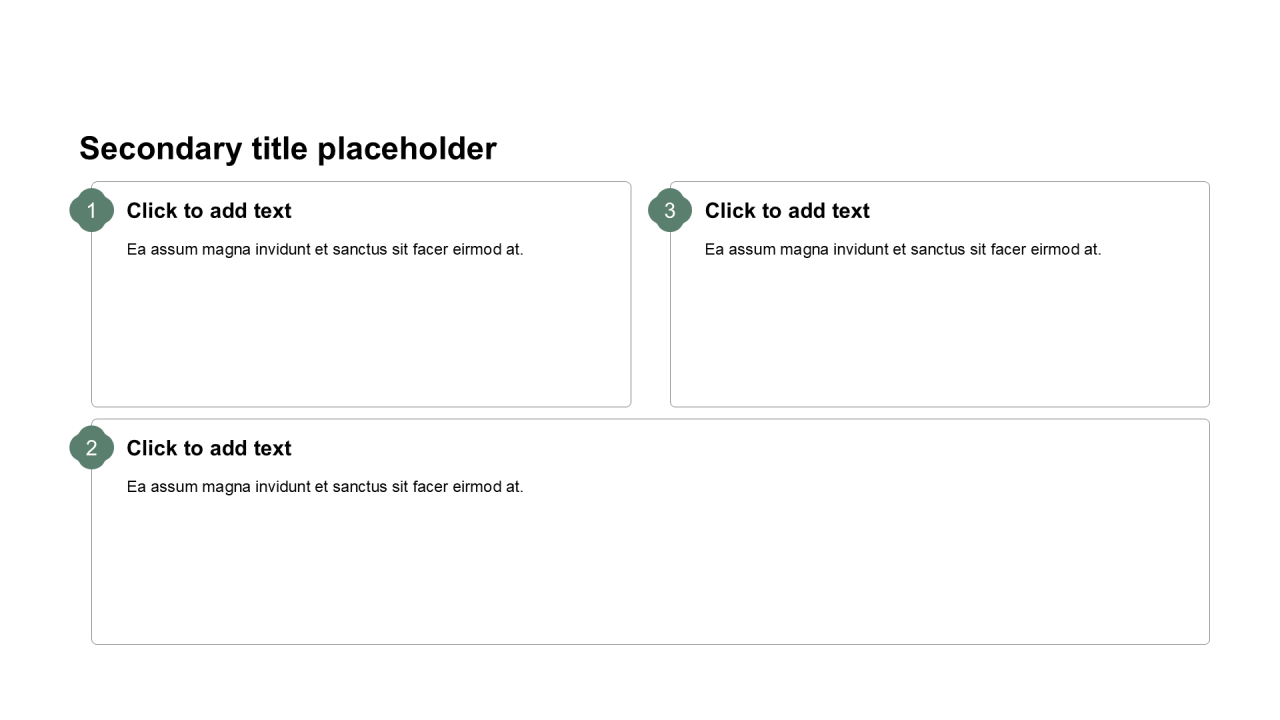1280x720 pixels.
Task: Select body text in box 3
Action: click(x=903, y=249)
